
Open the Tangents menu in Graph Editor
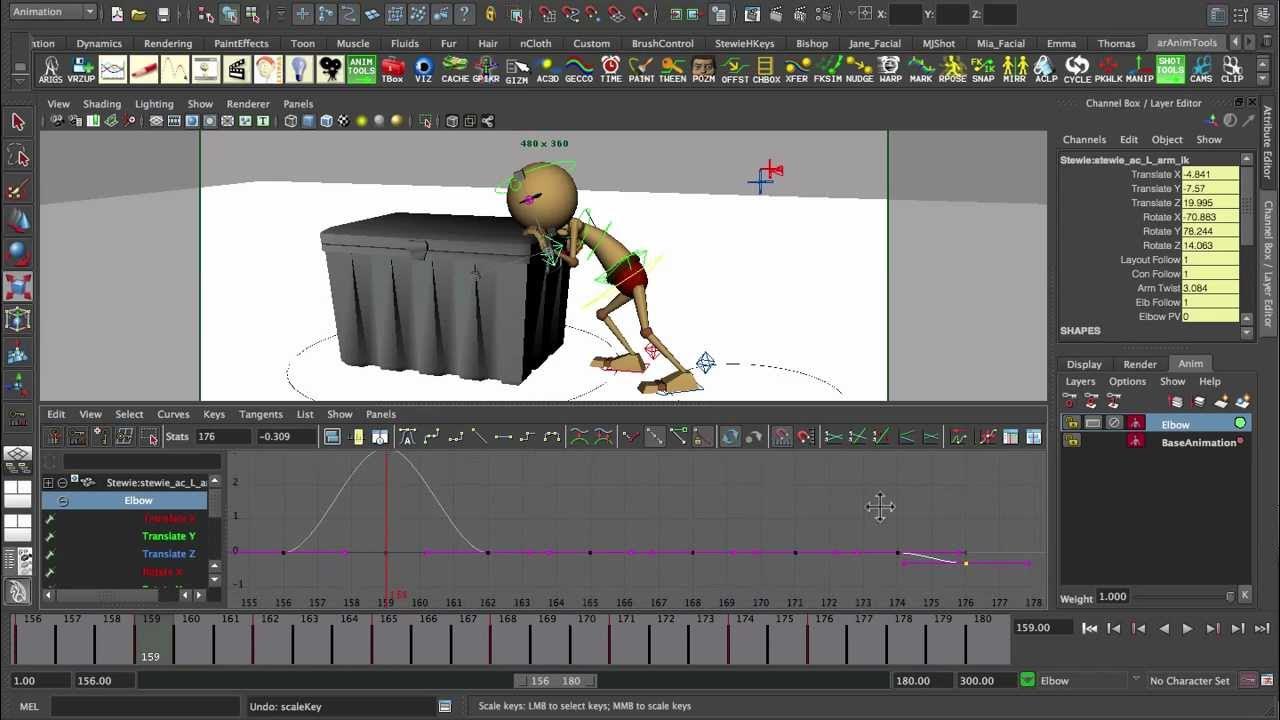[x=260, y=414]
